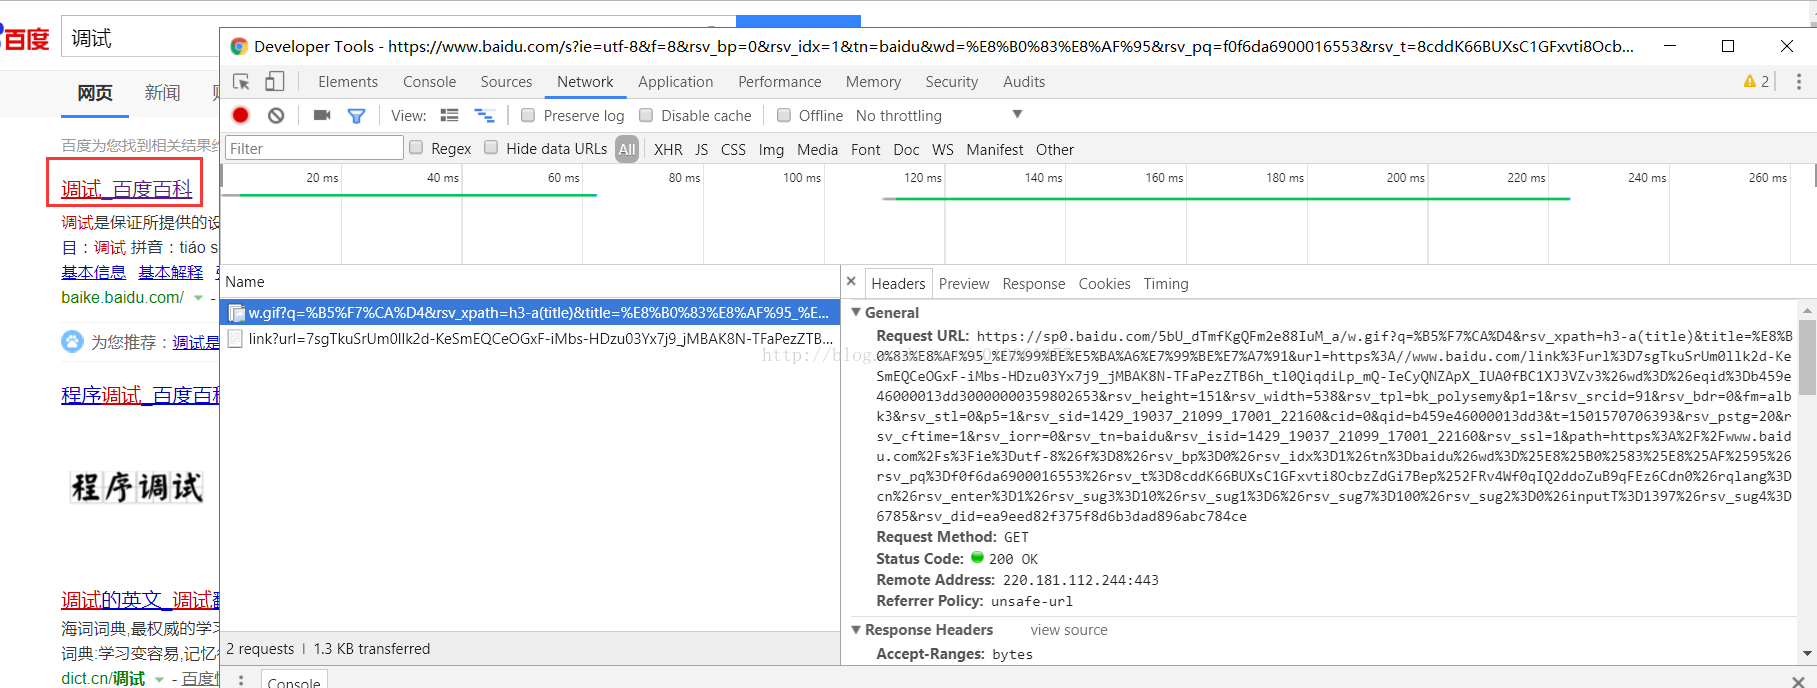Enable the Regex filter checkbox
The width and height of the screenshot is (1817, 688).
[416, 148]
